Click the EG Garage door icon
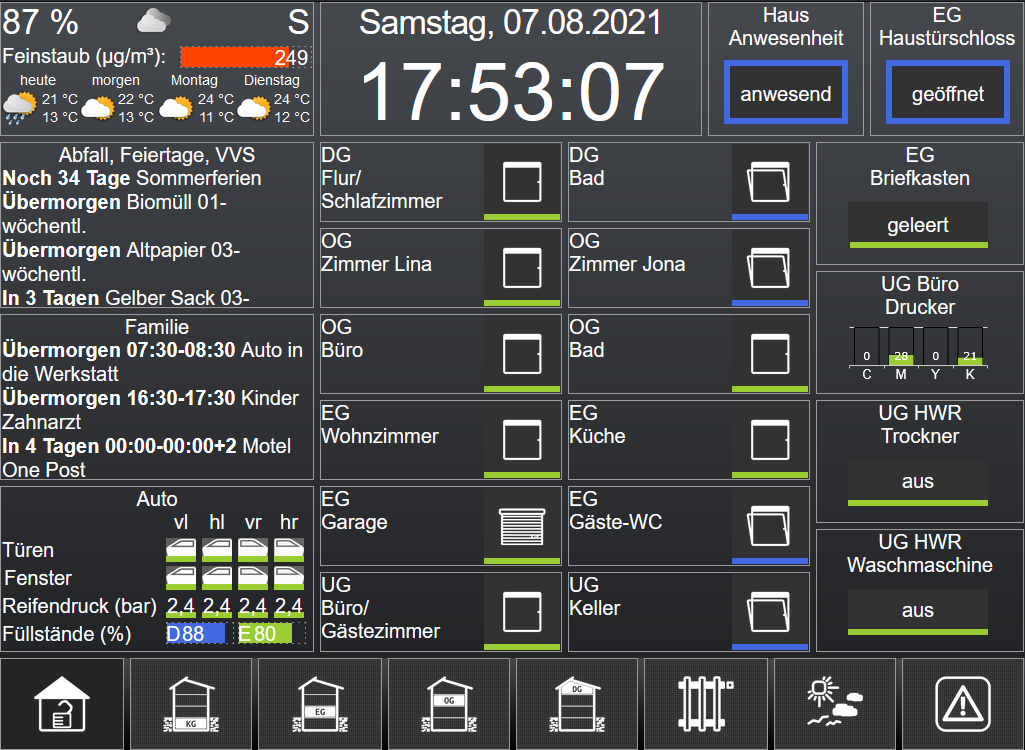 521,524
